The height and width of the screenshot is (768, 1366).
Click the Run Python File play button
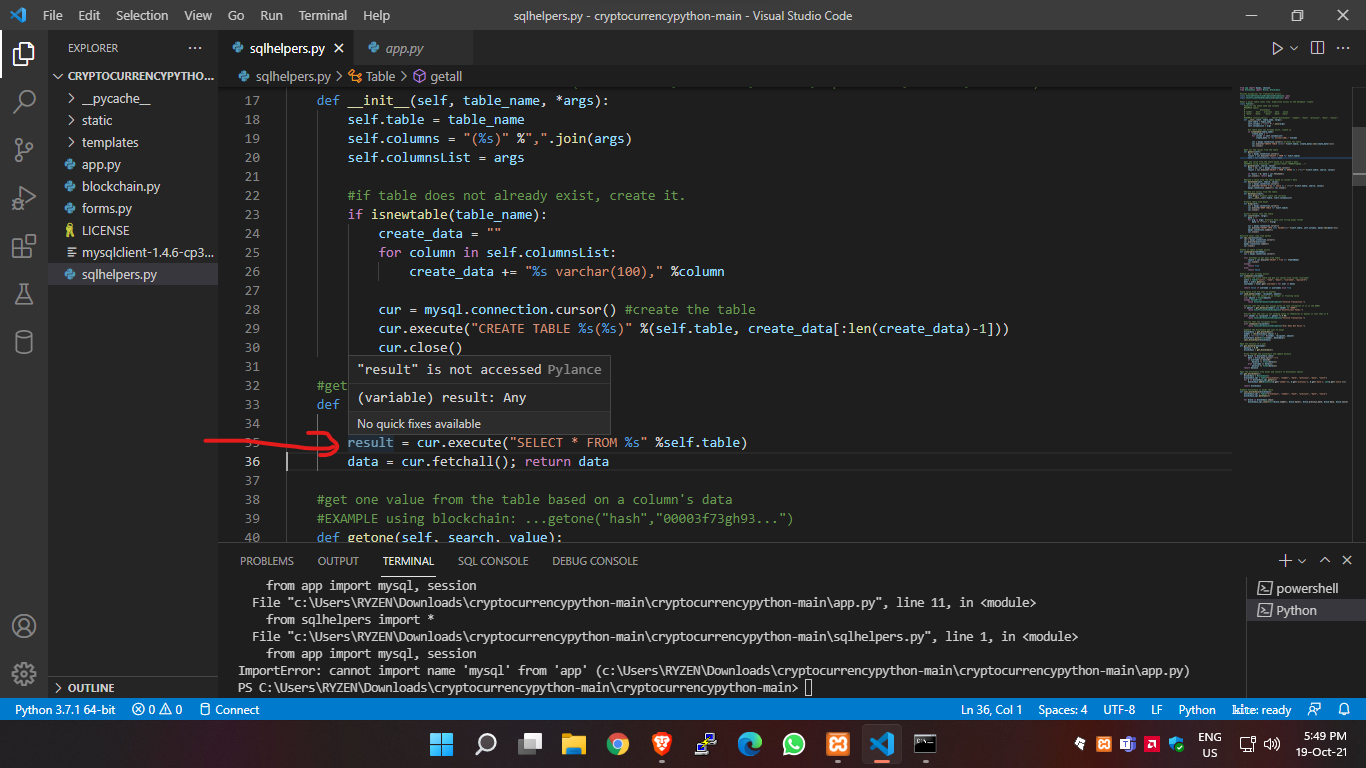coord(1278,47)
